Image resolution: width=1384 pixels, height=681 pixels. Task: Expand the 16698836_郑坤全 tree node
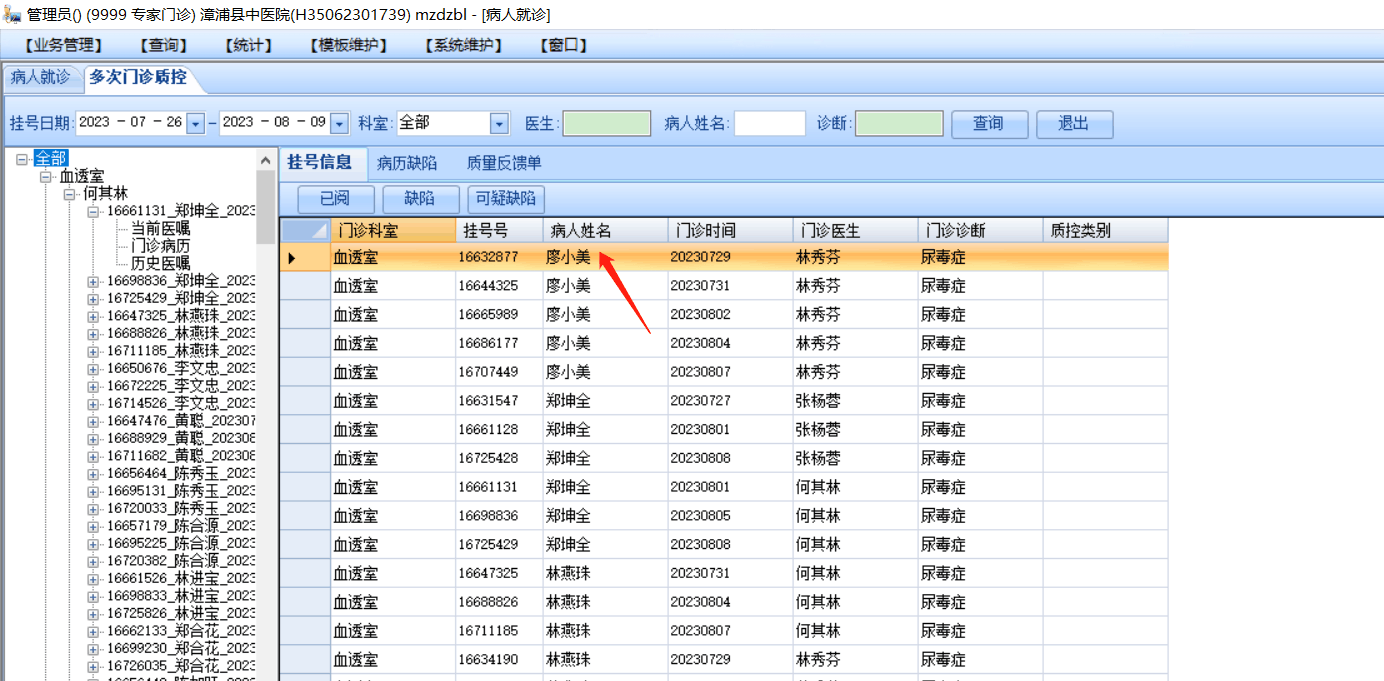[94, 281]
